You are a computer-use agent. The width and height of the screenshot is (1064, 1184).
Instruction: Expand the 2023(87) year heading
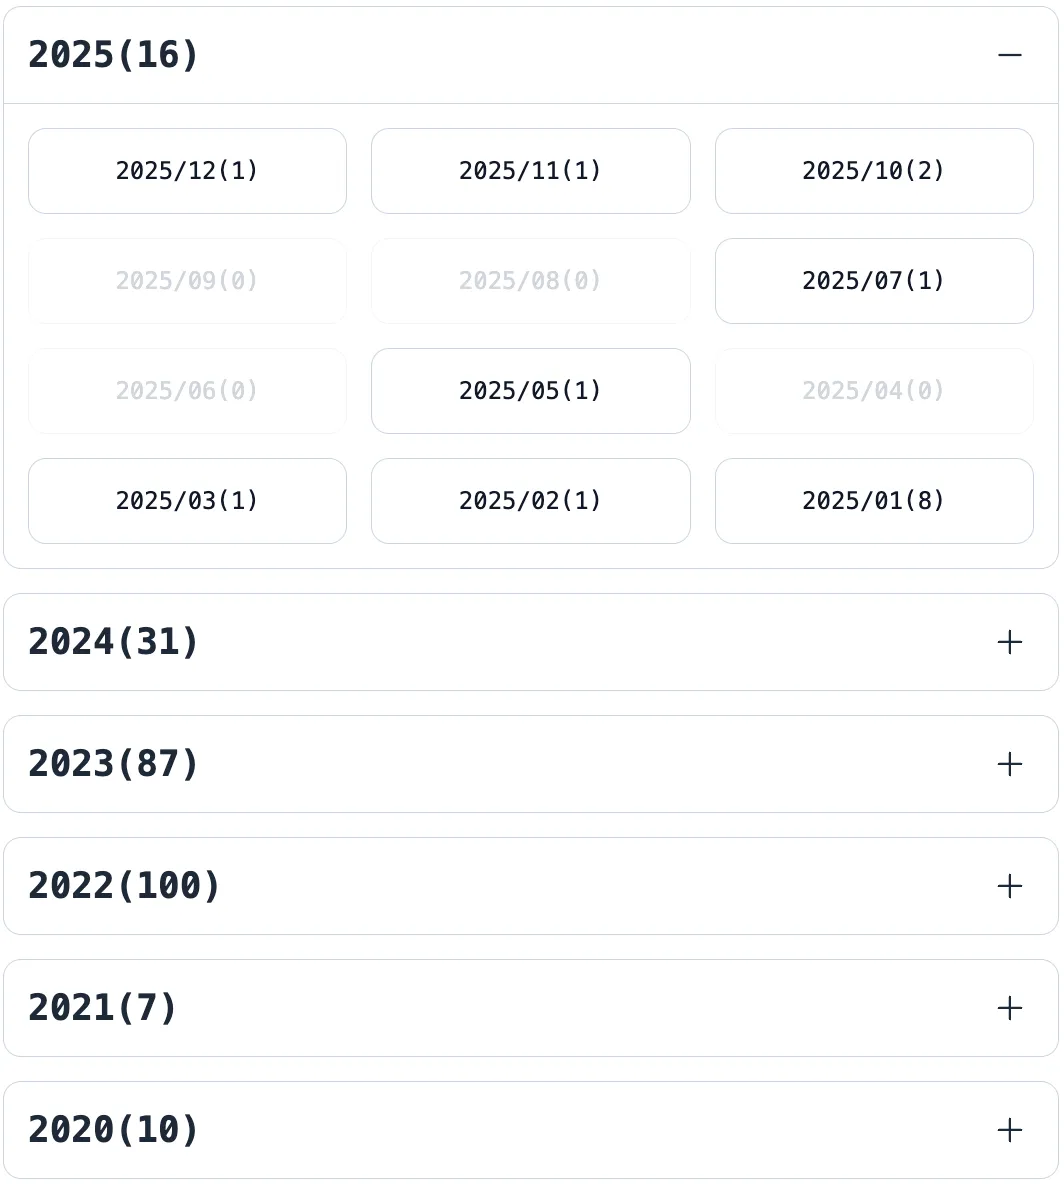114,764
